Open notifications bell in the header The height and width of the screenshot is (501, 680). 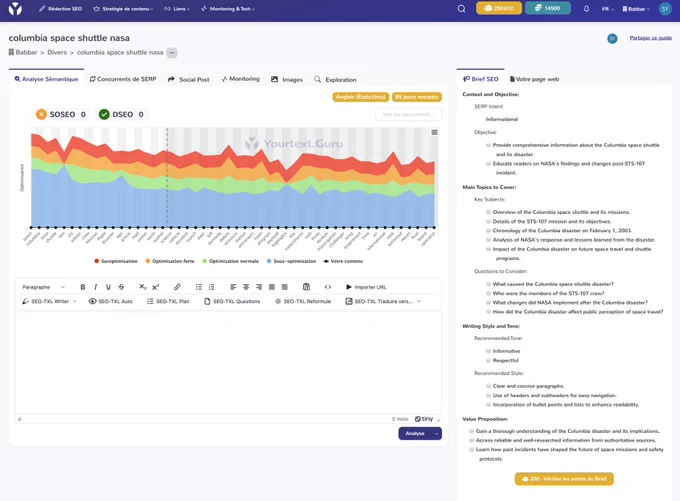click(586, 9)
